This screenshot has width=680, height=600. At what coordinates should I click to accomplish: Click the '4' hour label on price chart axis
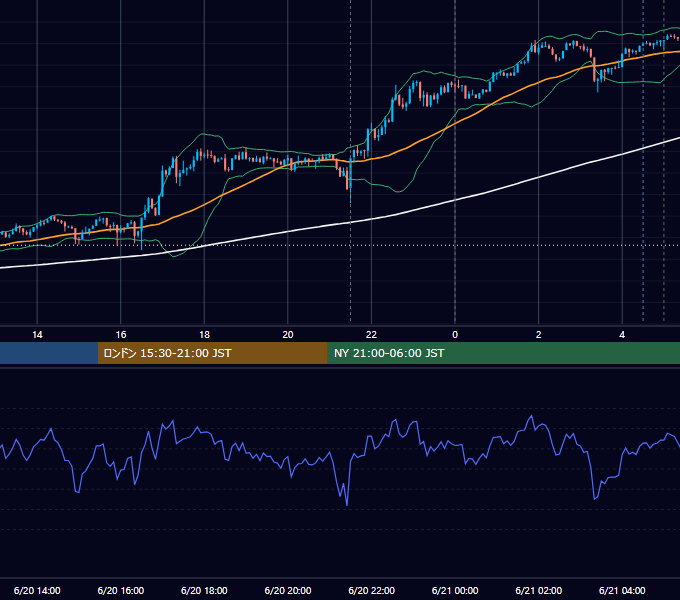[622, 335]
